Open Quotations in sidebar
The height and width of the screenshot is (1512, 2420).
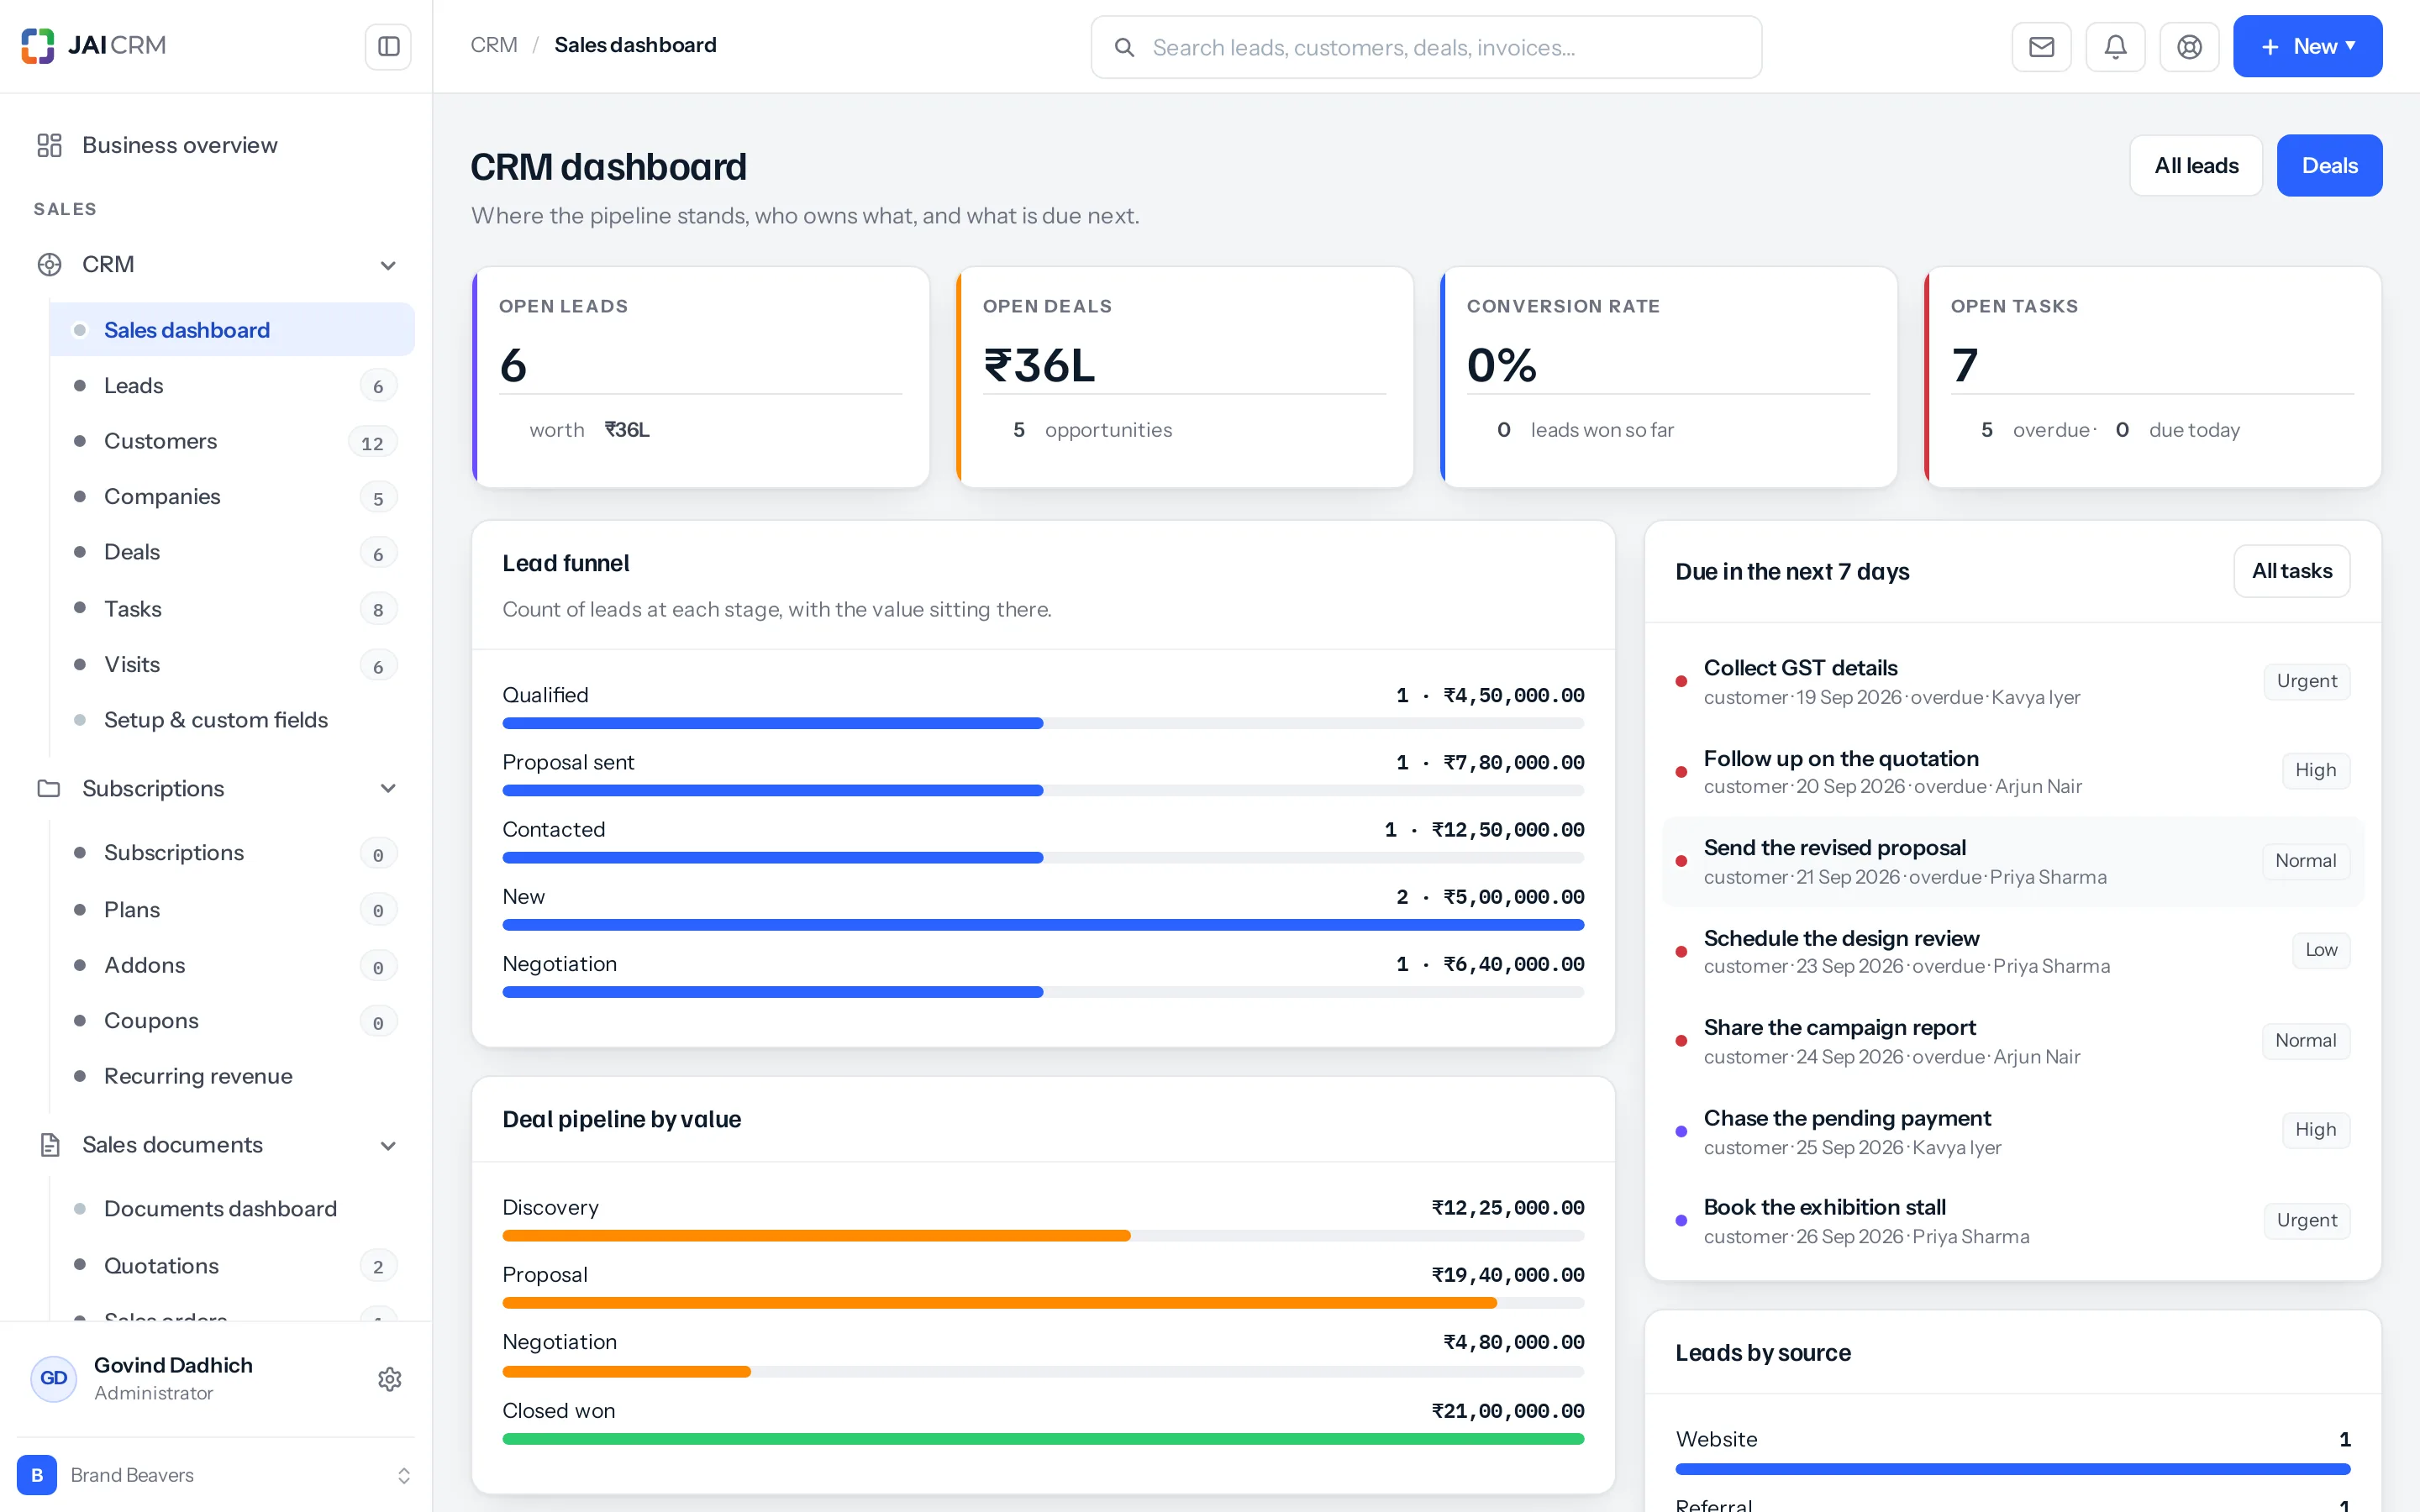[232, 1265]
